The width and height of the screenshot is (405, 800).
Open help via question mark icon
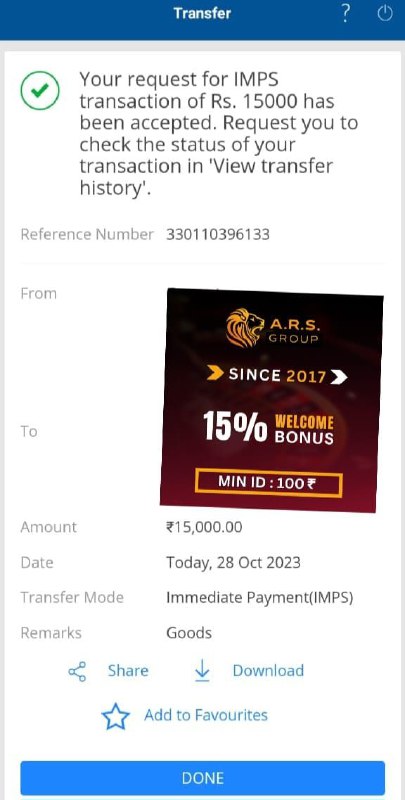345,13
